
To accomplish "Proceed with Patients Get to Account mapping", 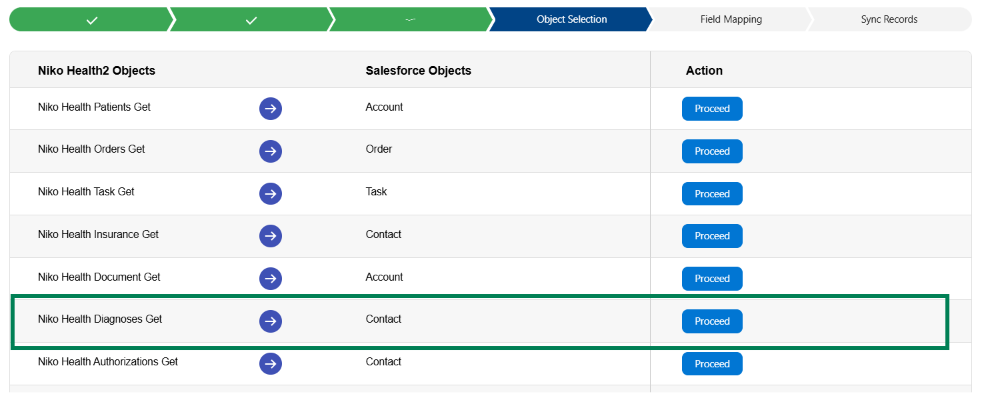I will click(712, 109).
